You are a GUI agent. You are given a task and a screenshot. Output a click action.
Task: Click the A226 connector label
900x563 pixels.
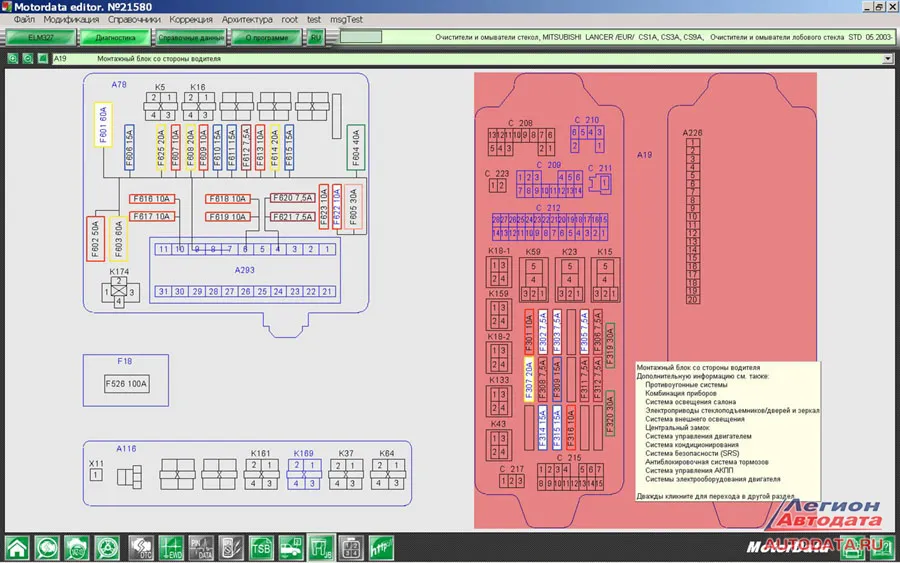[x=692, y=133]
